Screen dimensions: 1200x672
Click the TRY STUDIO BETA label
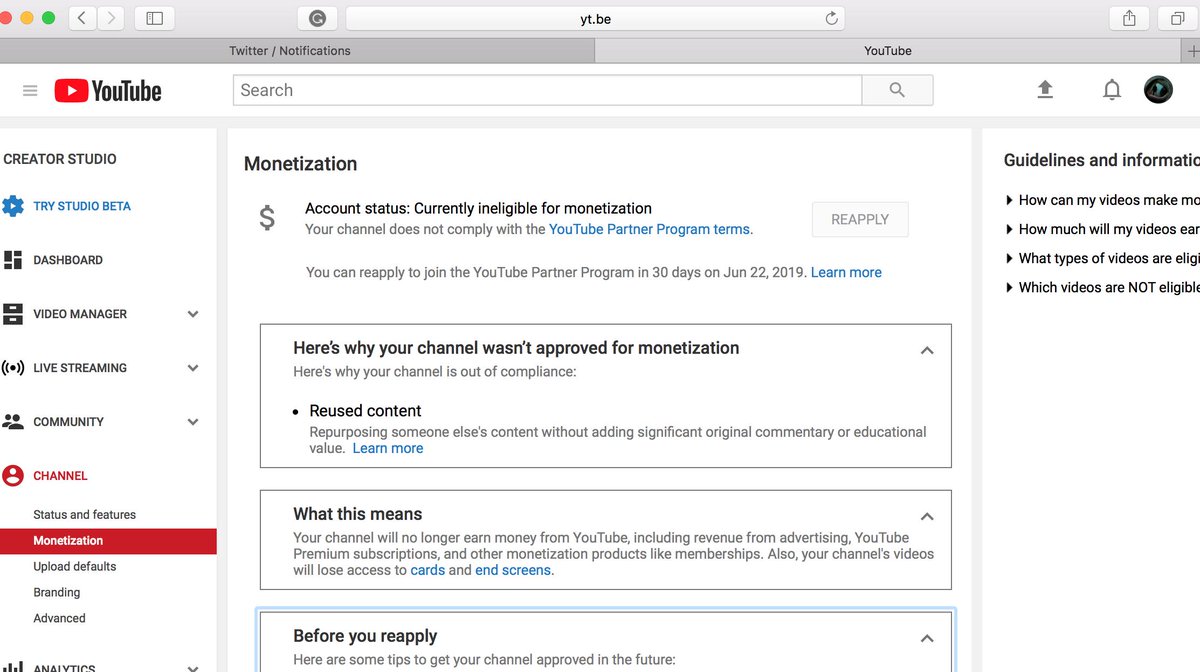(82, 206)
